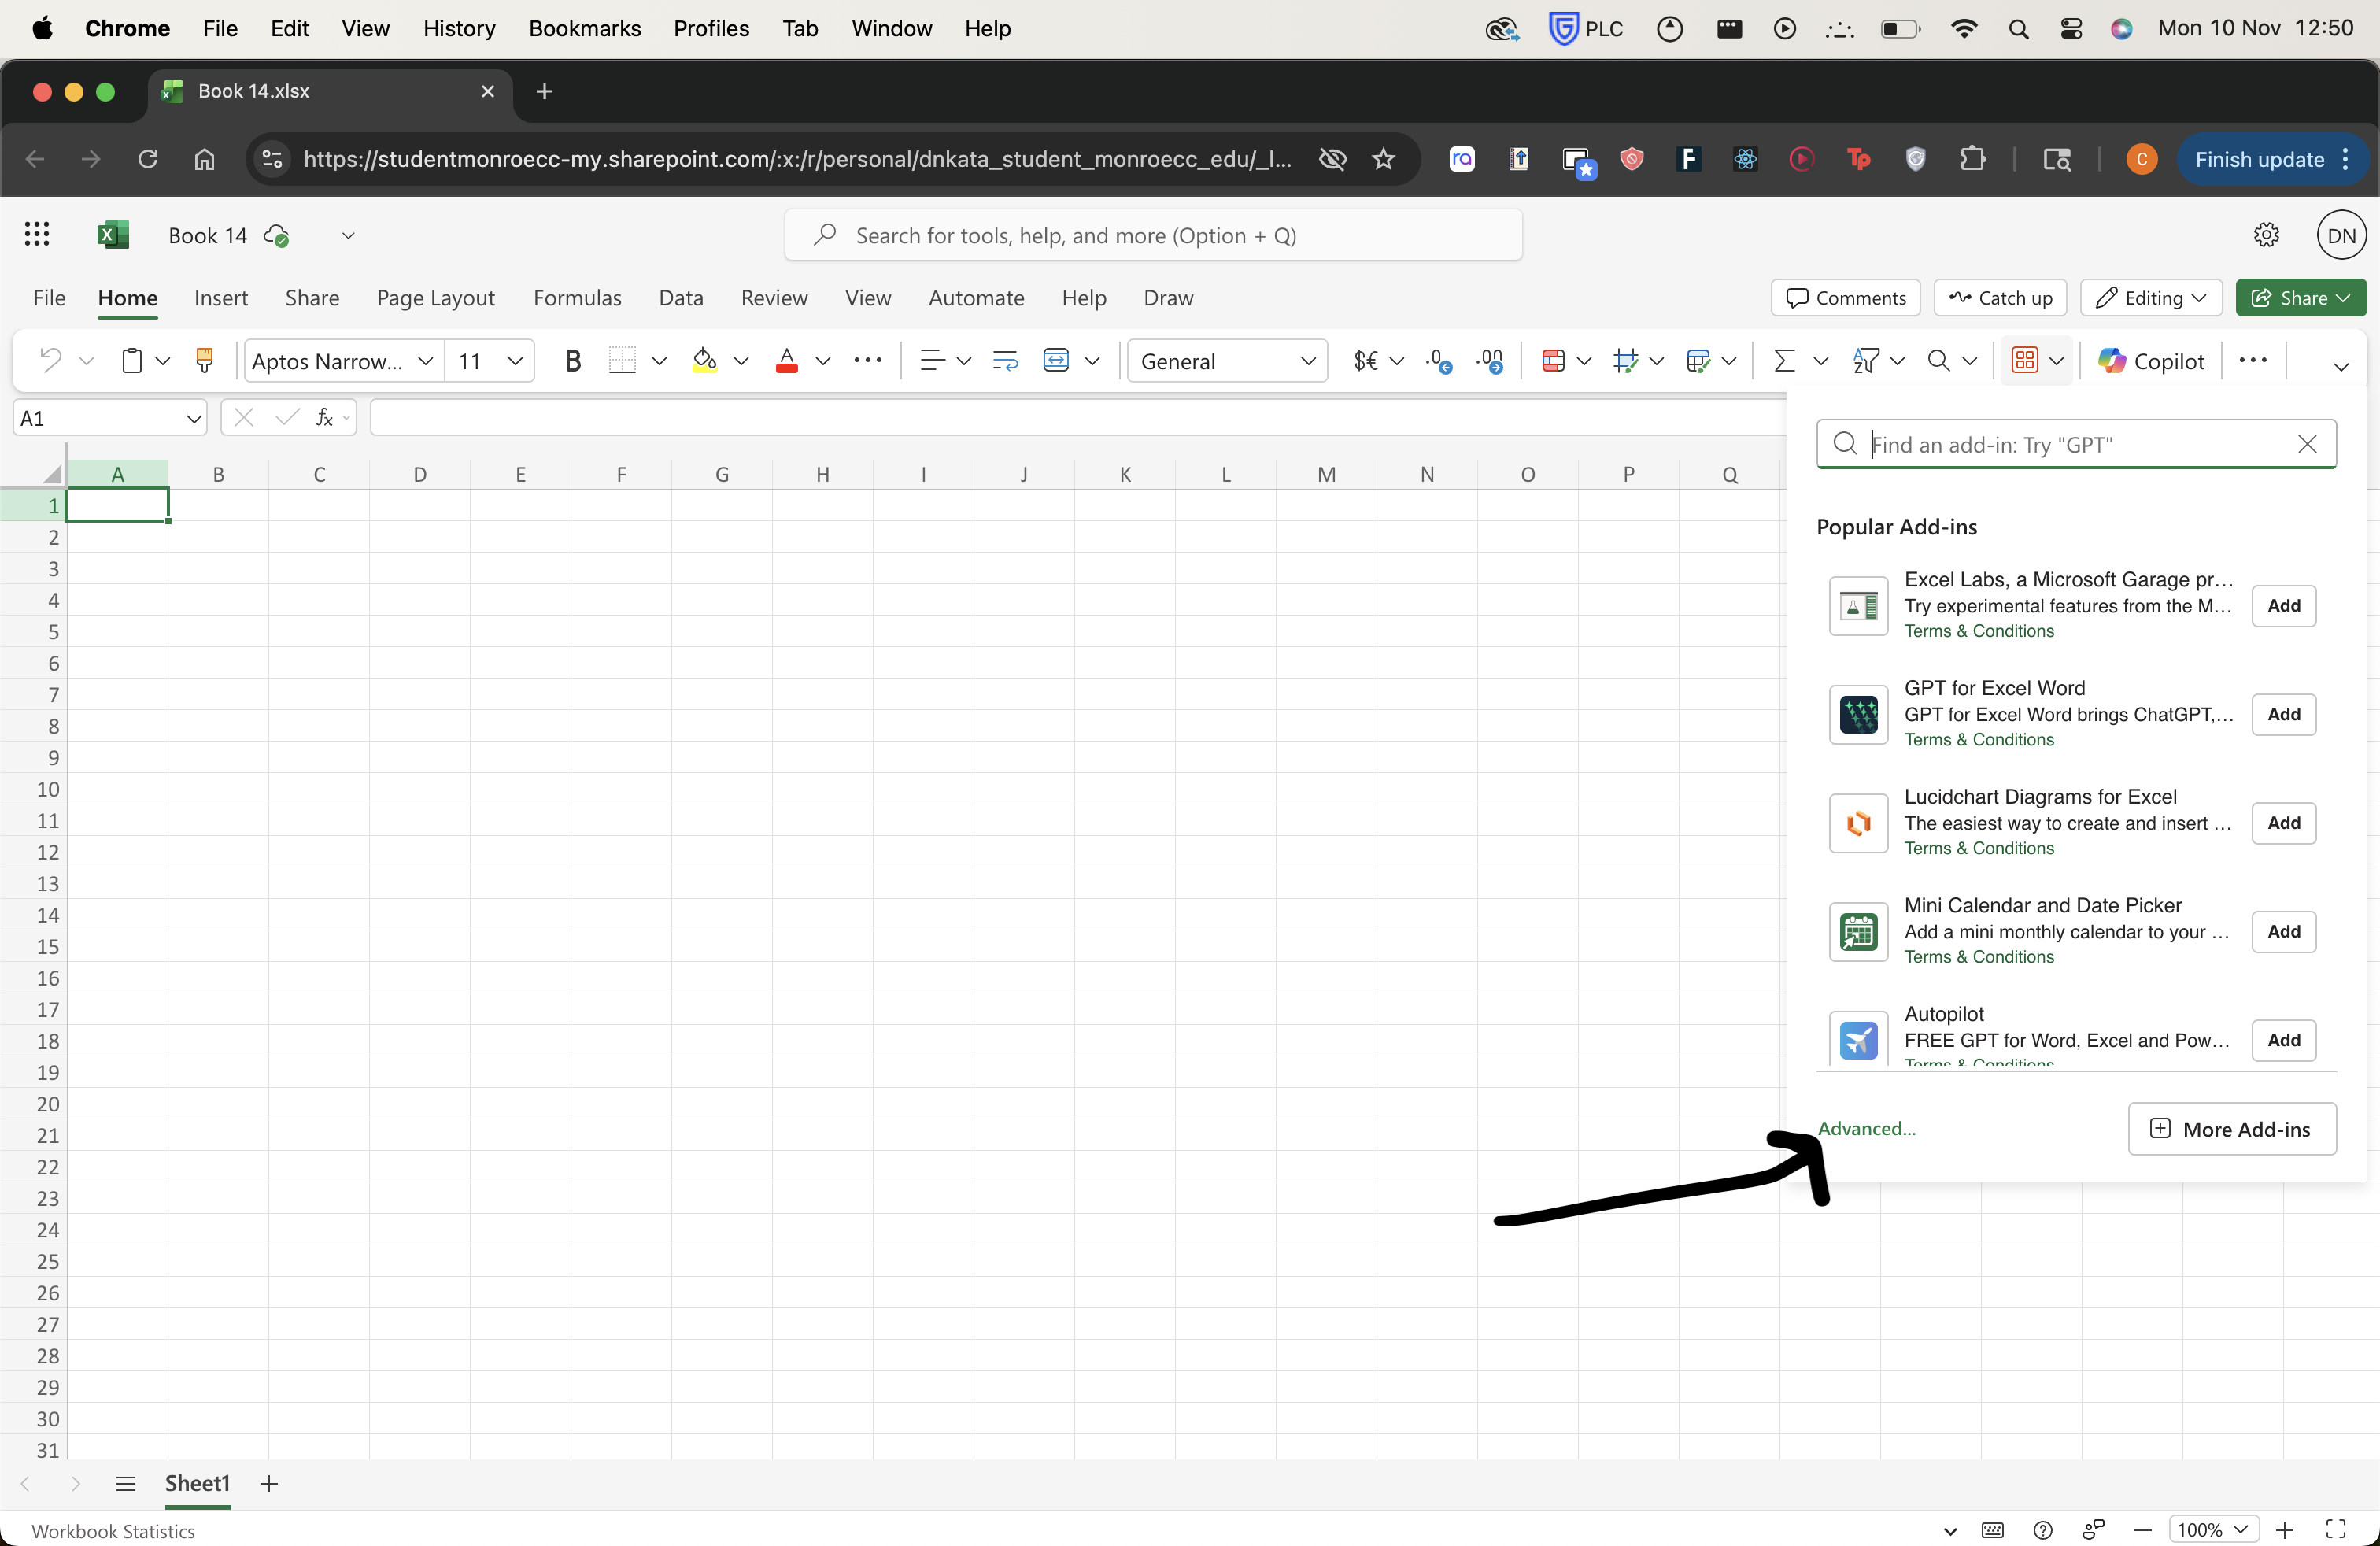Click the Find magnifying glass icon

point(1939,360)
